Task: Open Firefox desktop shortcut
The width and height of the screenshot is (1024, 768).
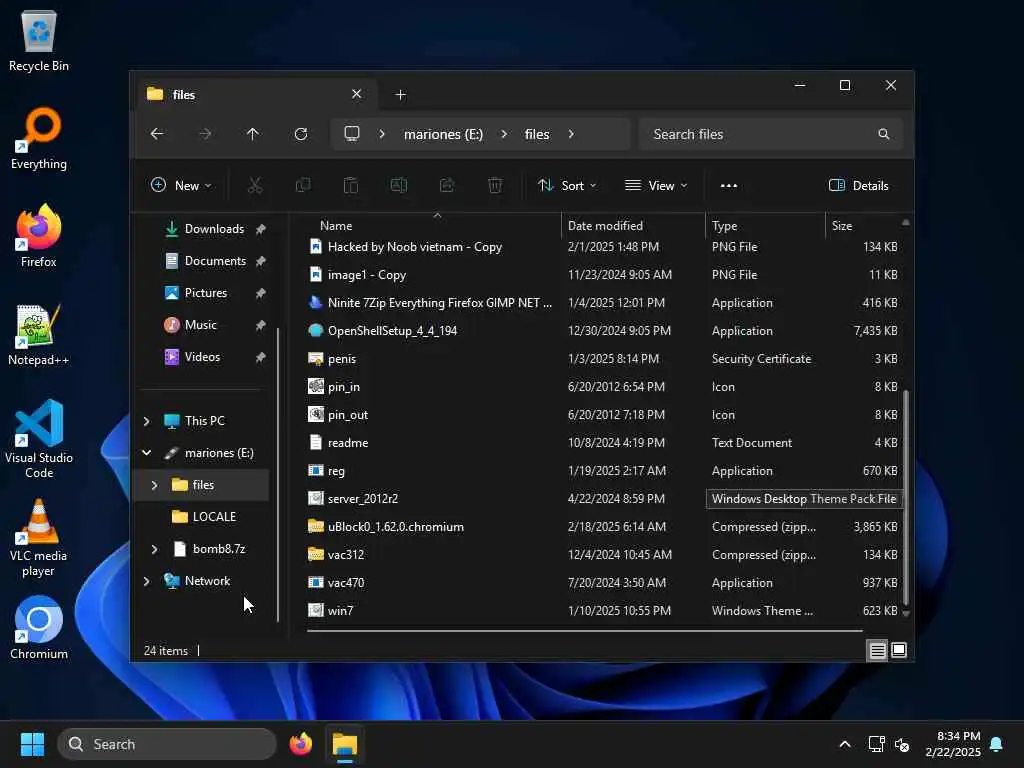Action: [39, 236]
